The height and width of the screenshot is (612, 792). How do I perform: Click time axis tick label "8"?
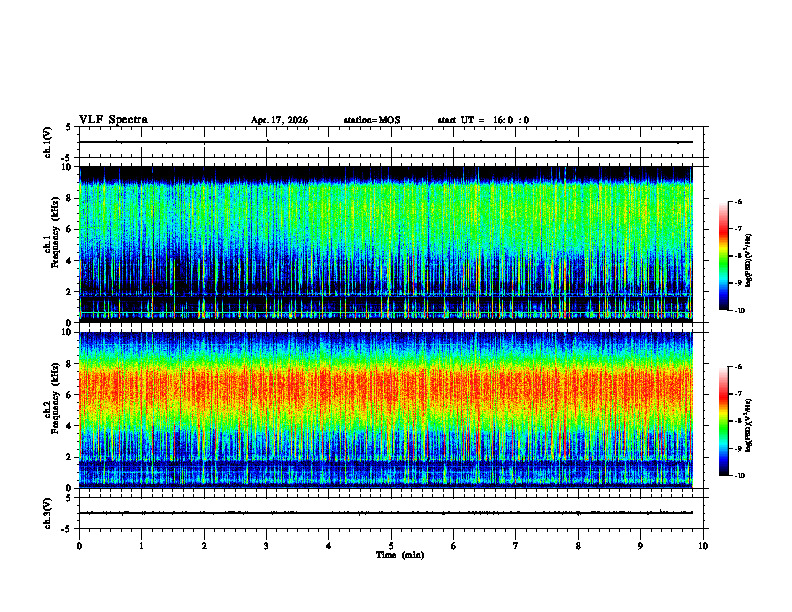[x=578, y=546]
